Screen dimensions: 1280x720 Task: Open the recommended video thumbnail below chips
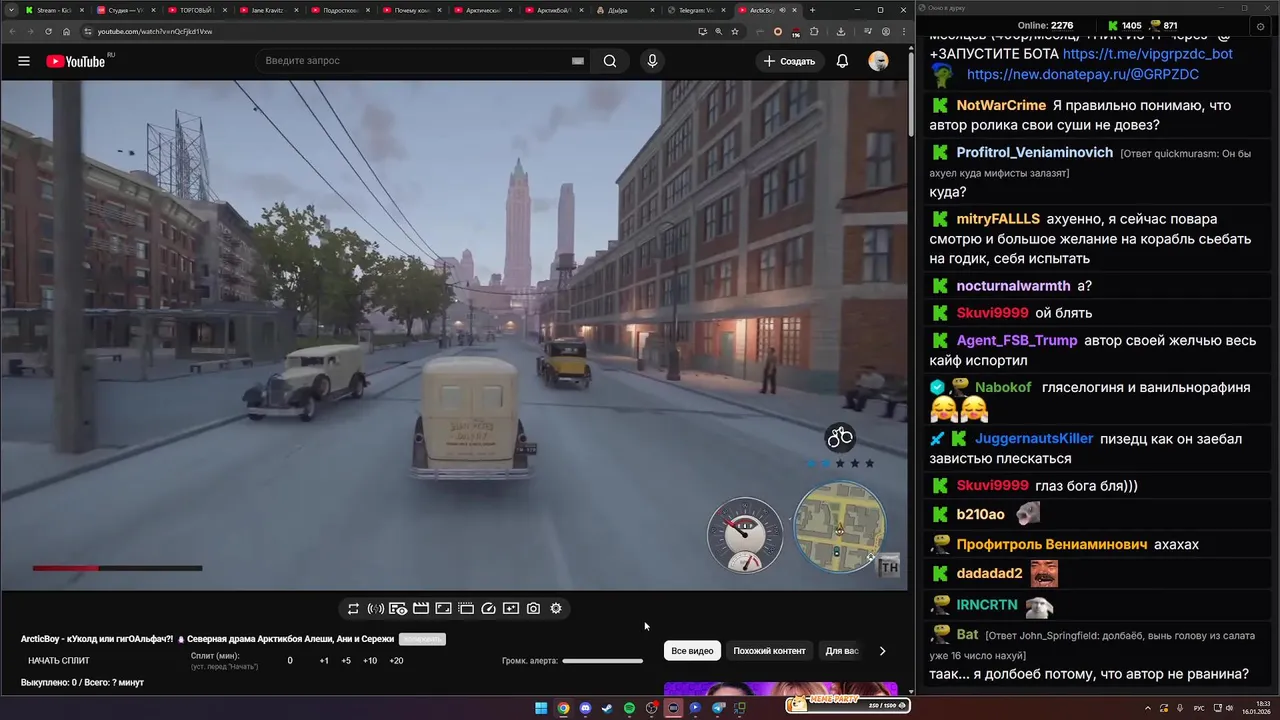(x=780, y=689)
